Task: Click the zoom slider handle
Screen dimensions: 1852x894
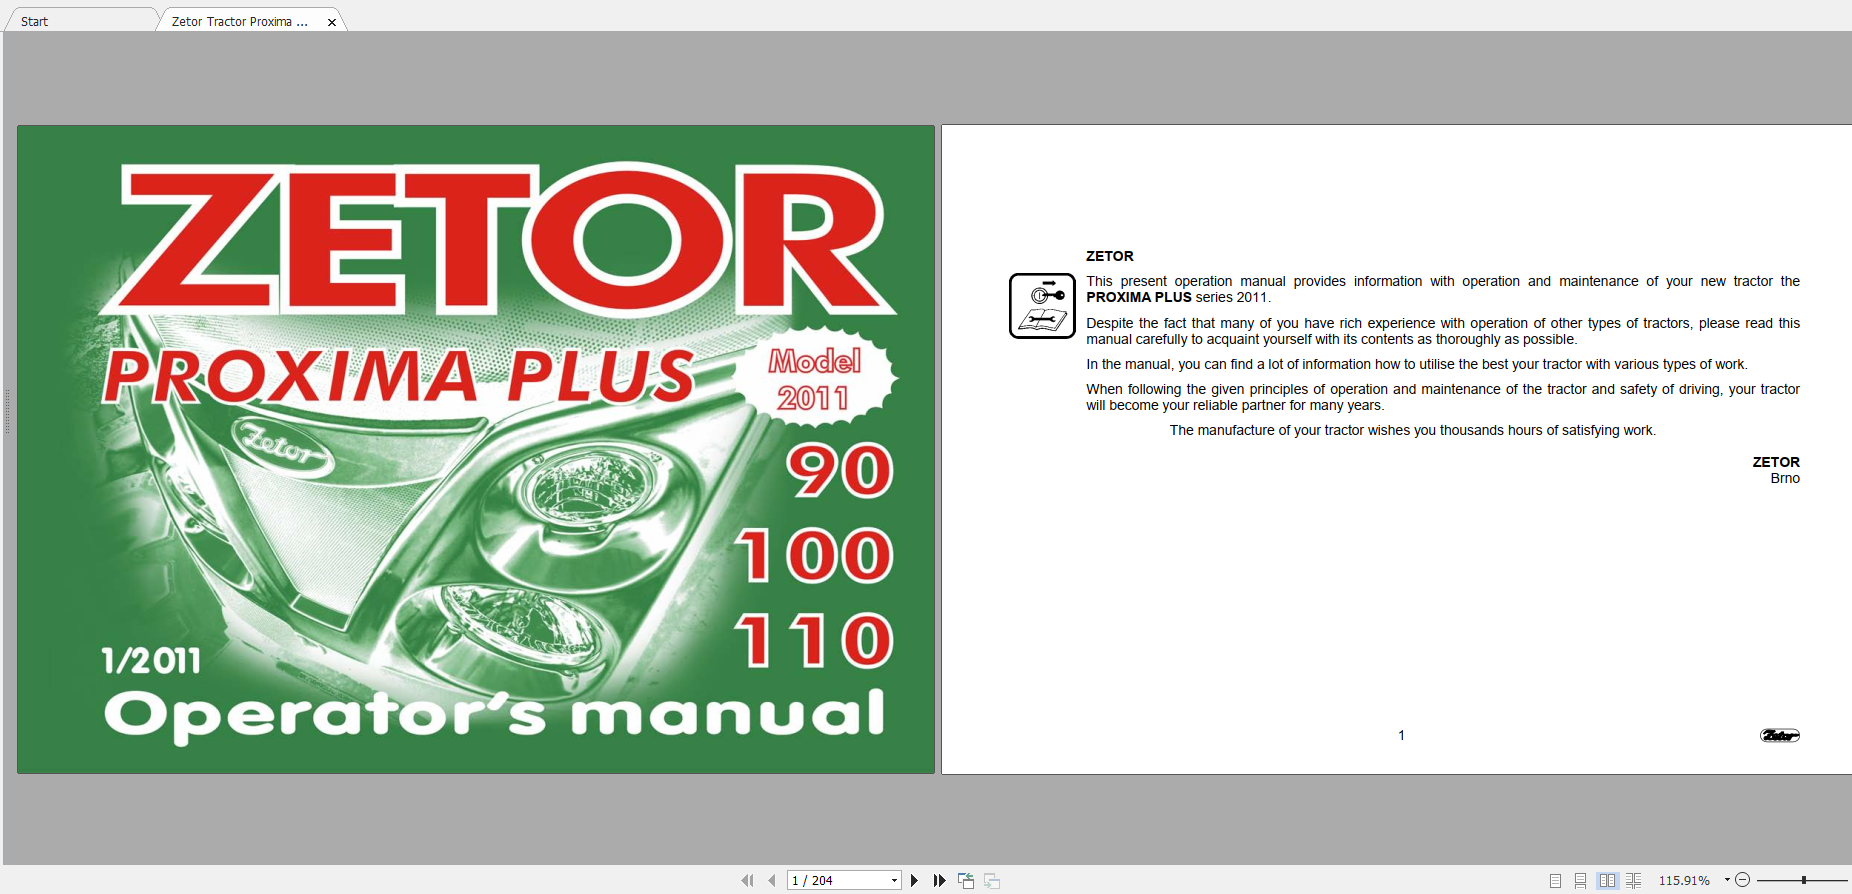Action: pos(1804,880)
